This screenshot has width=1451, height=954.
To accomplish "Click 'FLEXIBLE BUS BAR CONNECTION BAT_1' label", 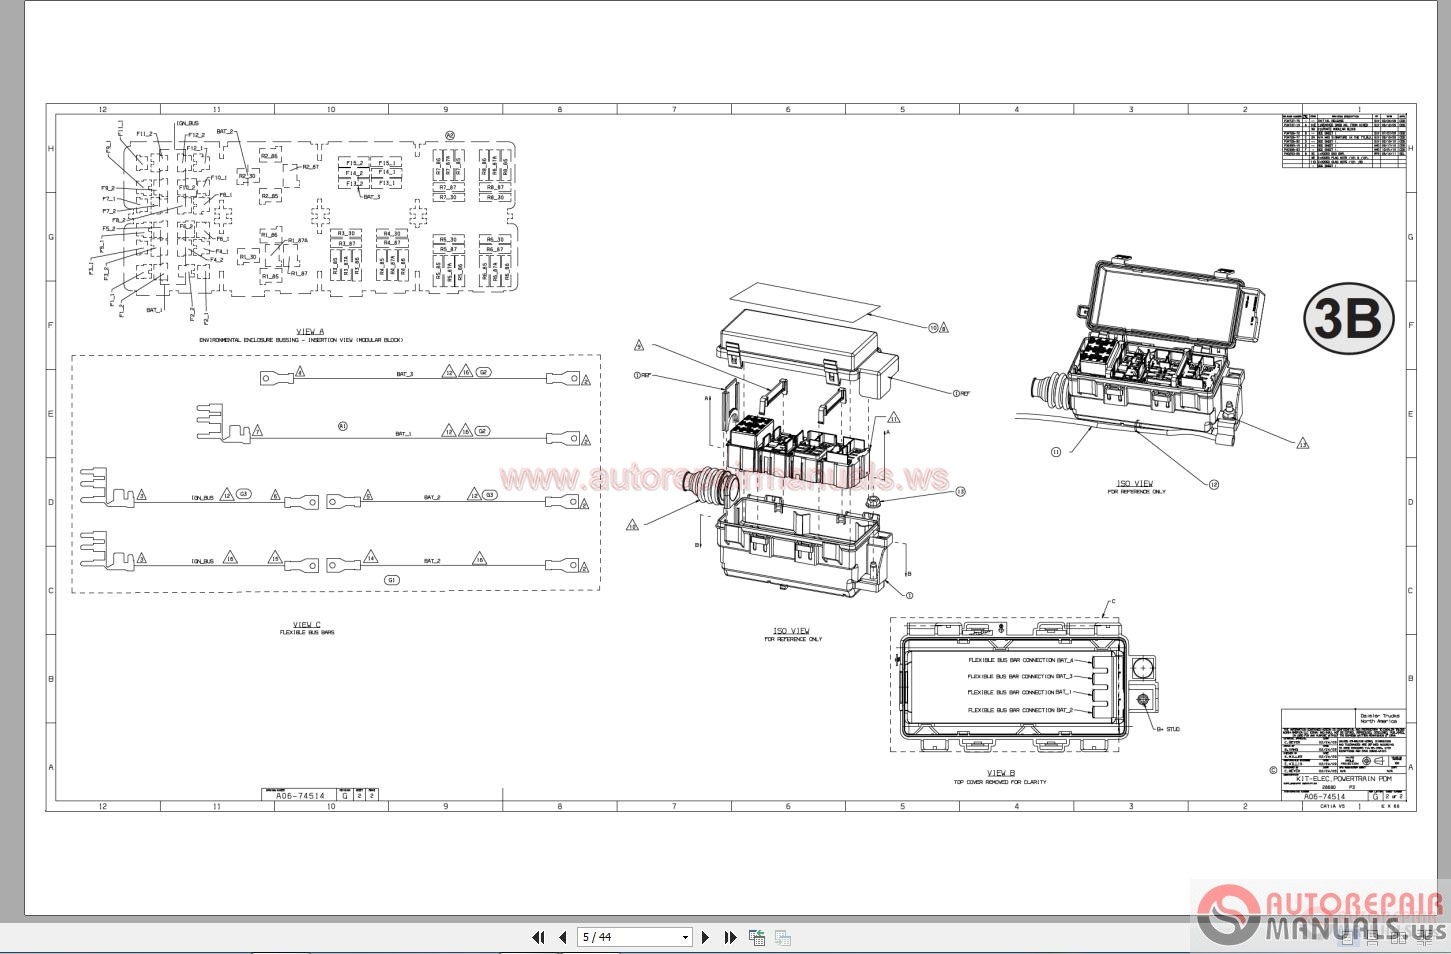I will click(1020, 692).
